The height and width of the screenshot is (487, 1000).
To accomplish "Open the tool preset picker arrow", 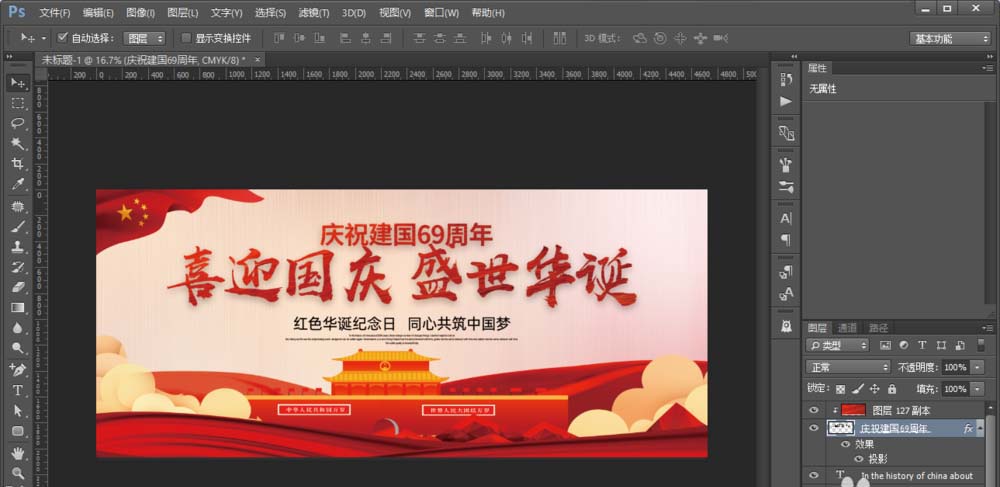I will click(44, 38).
